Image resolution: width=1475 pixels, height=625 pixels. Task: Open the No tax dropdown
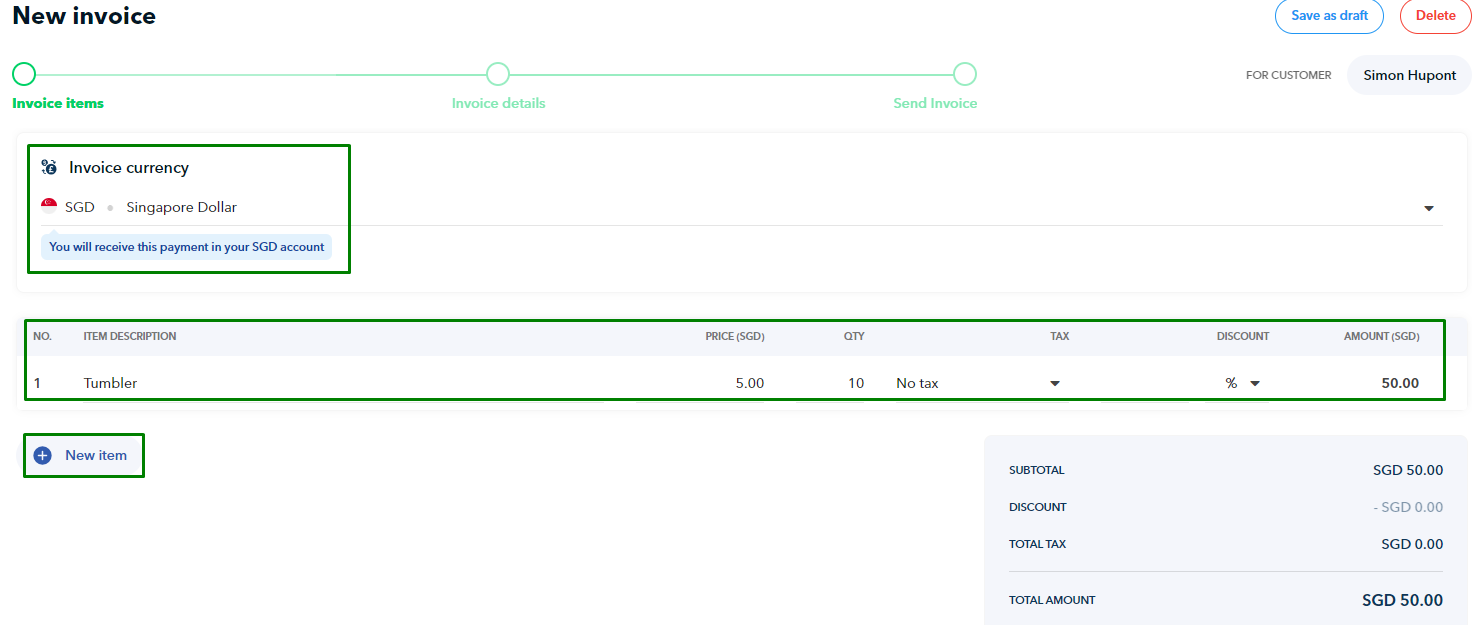(x=1054, y=383)
